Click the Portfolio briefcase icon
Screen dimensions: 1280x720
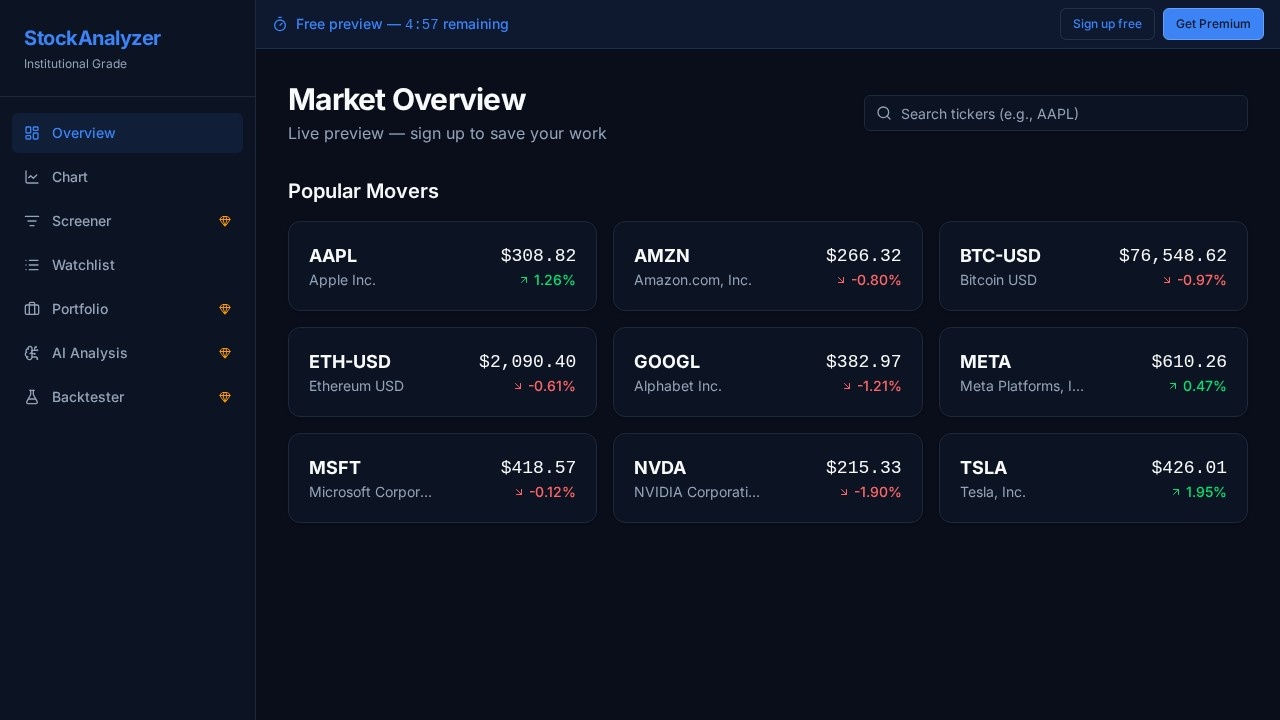tap(32, 309)
